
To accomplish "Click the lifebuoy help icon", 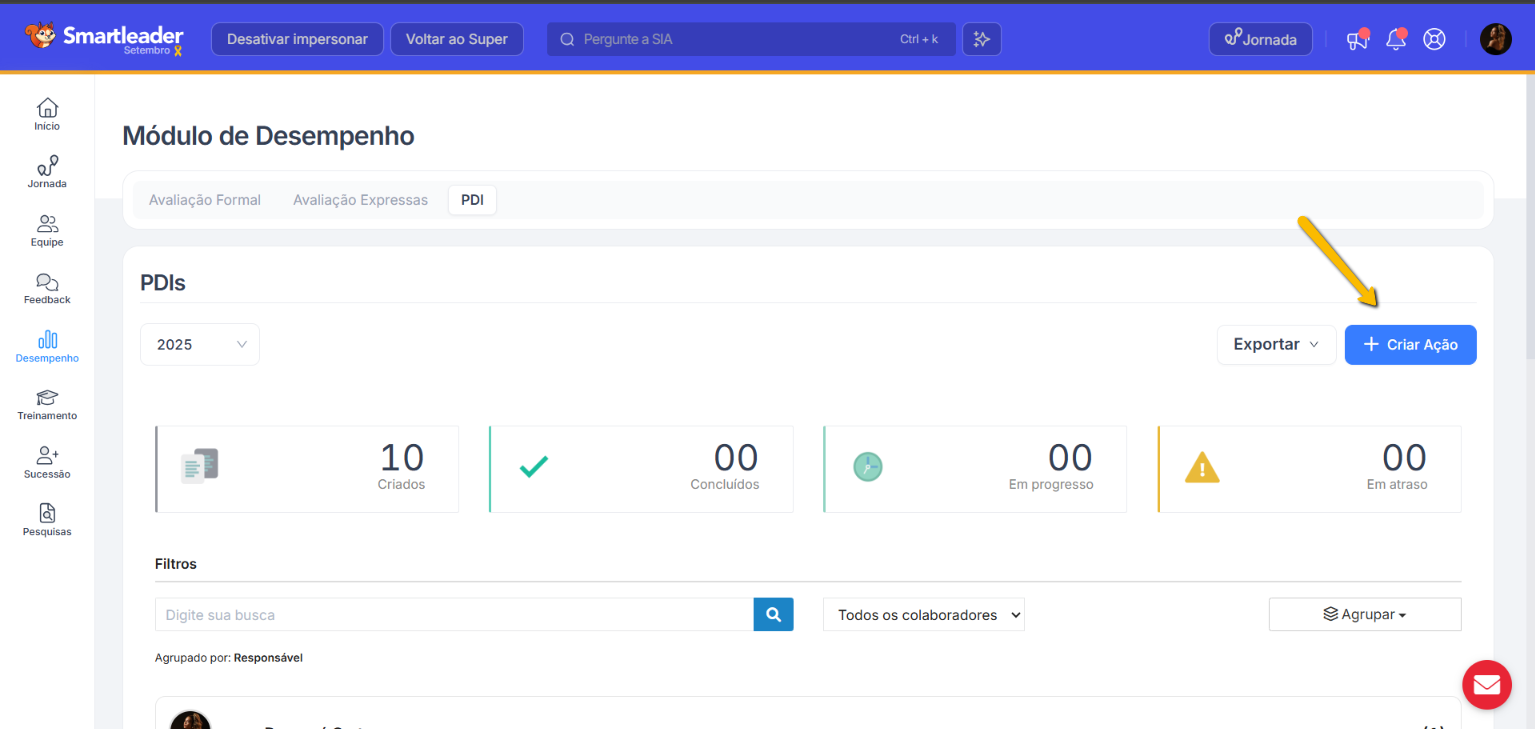I will tap(1434, 40).
